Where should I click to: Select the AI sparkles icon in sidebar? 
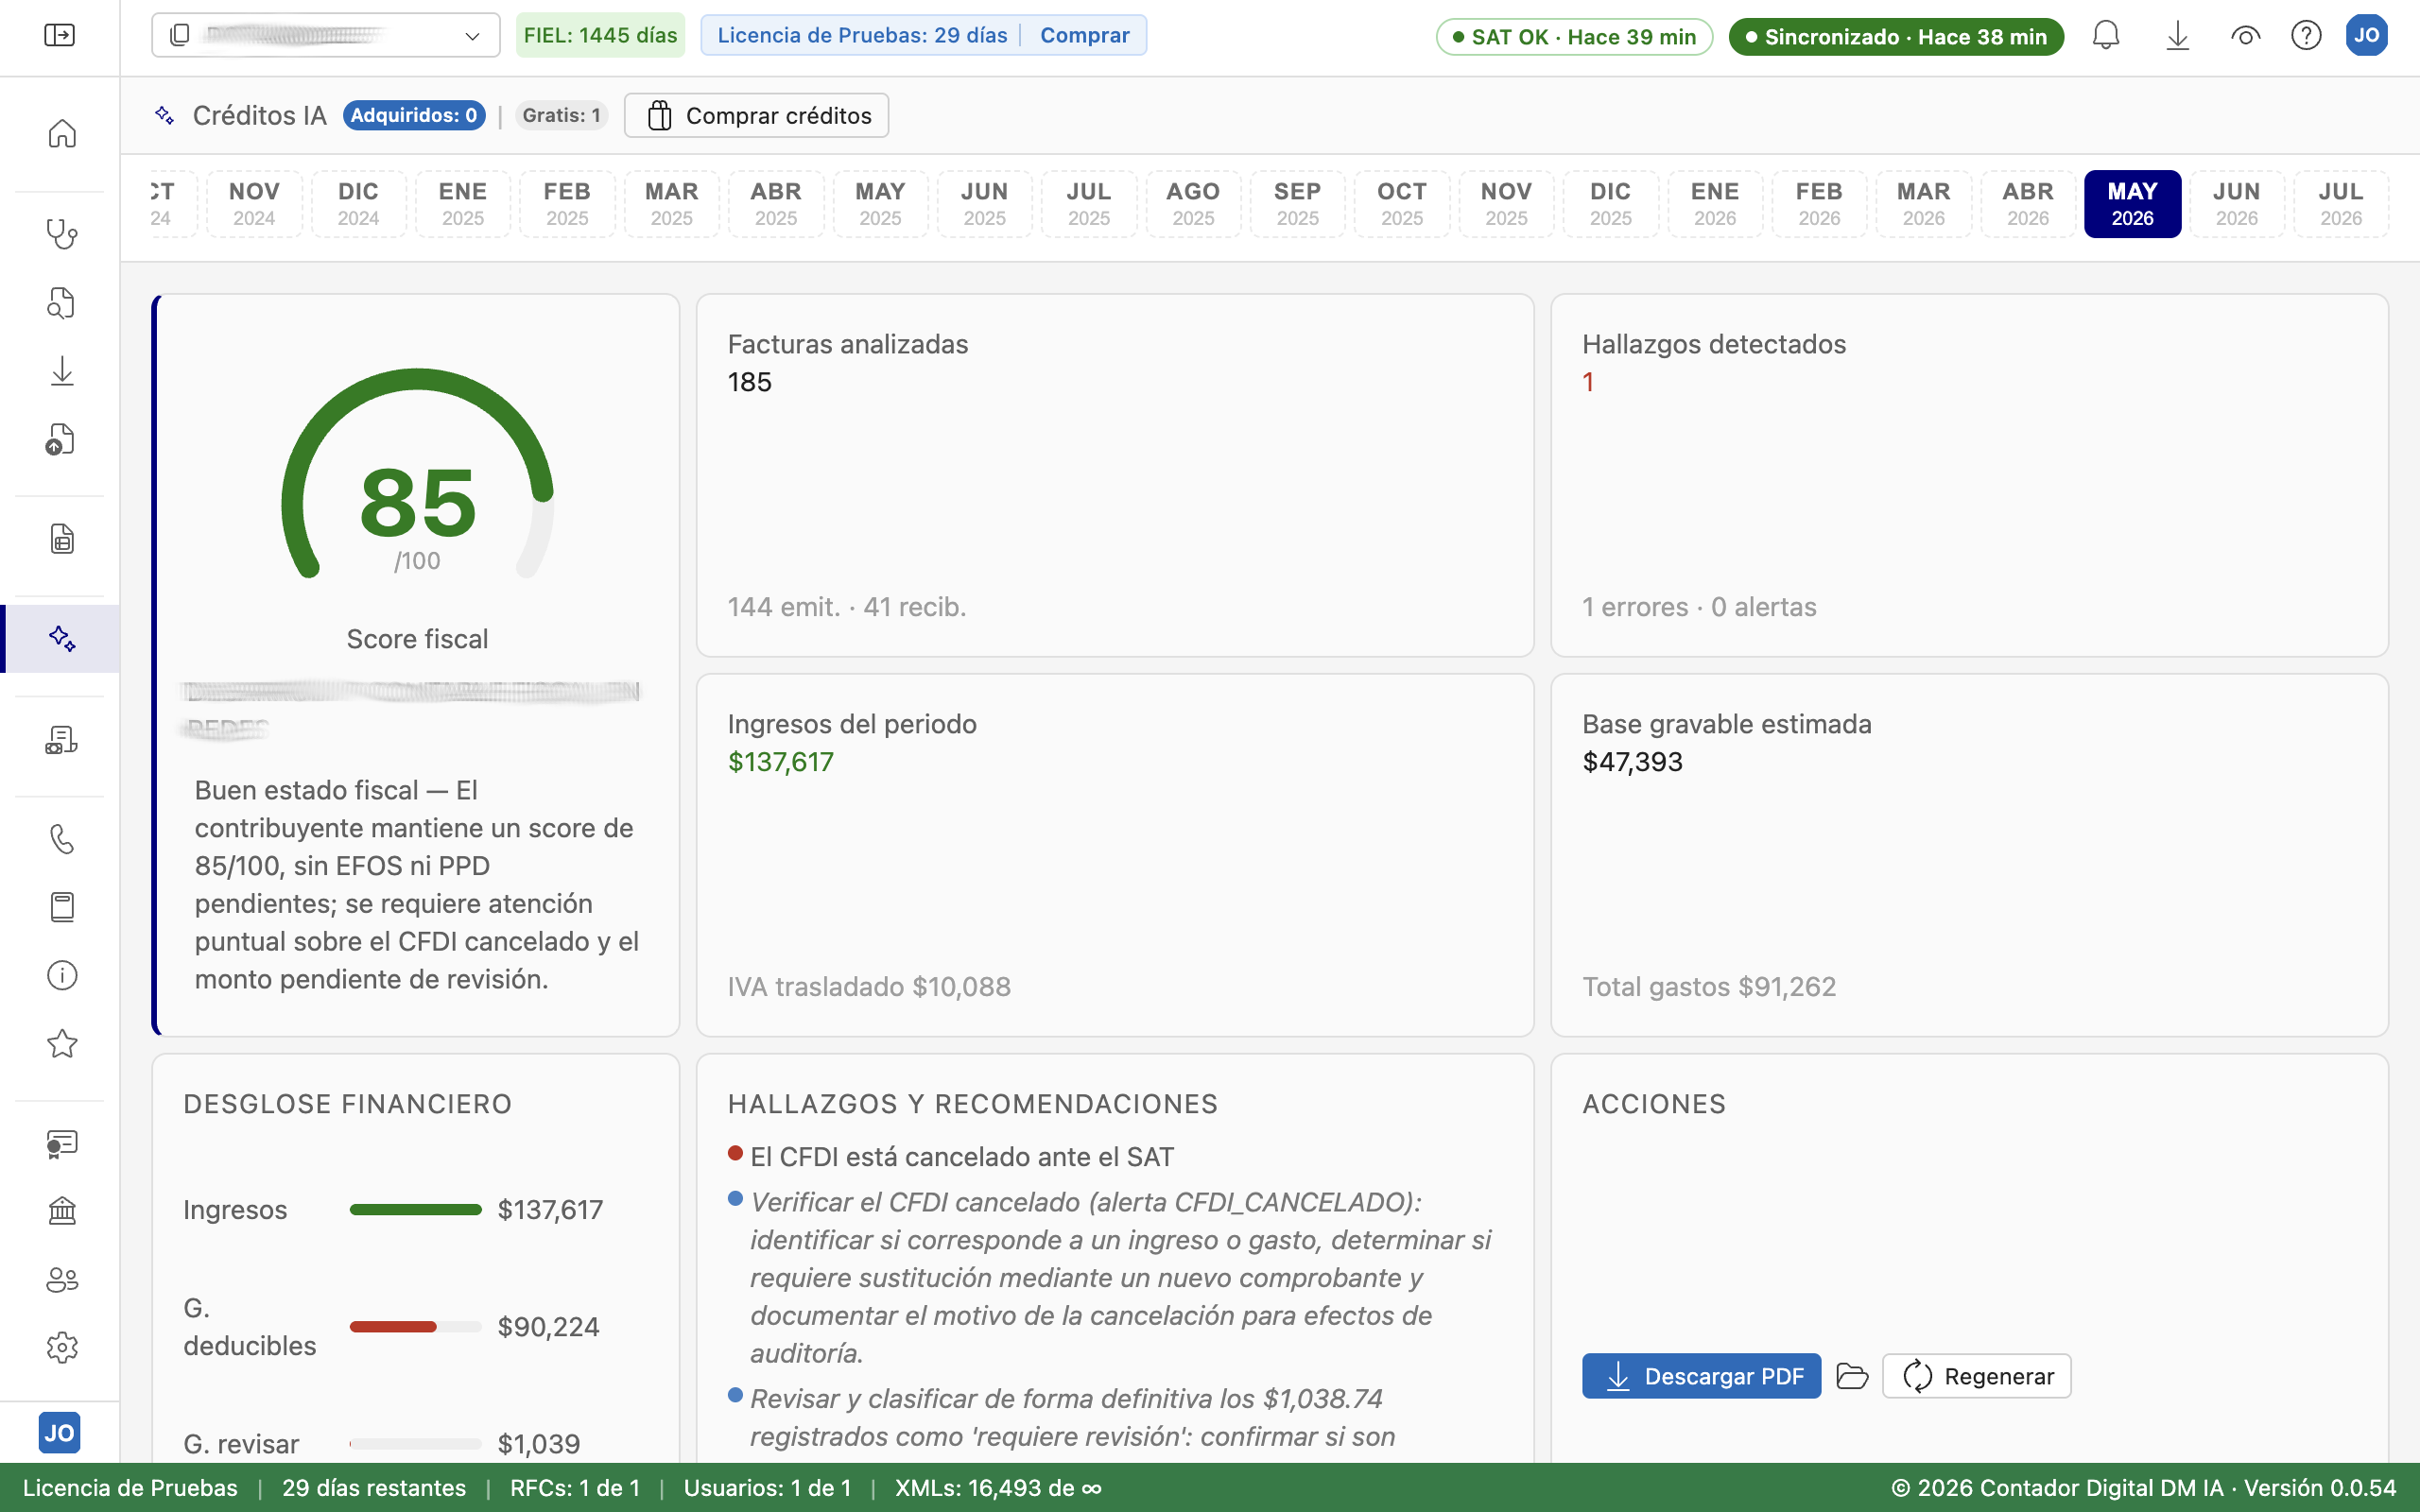click(x=62, y=638)
